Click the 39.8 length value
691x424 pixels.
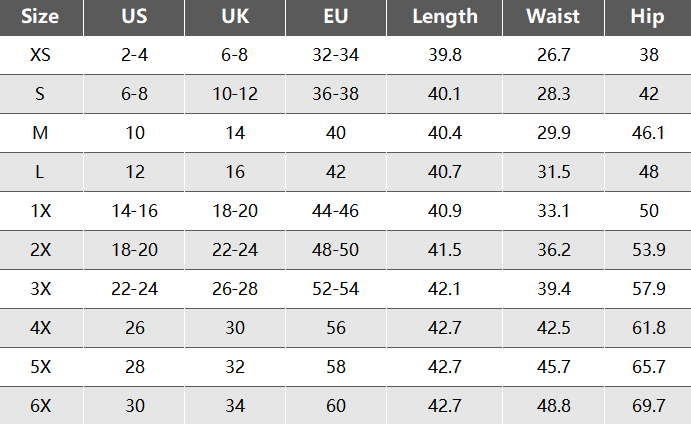pos(445,55)
